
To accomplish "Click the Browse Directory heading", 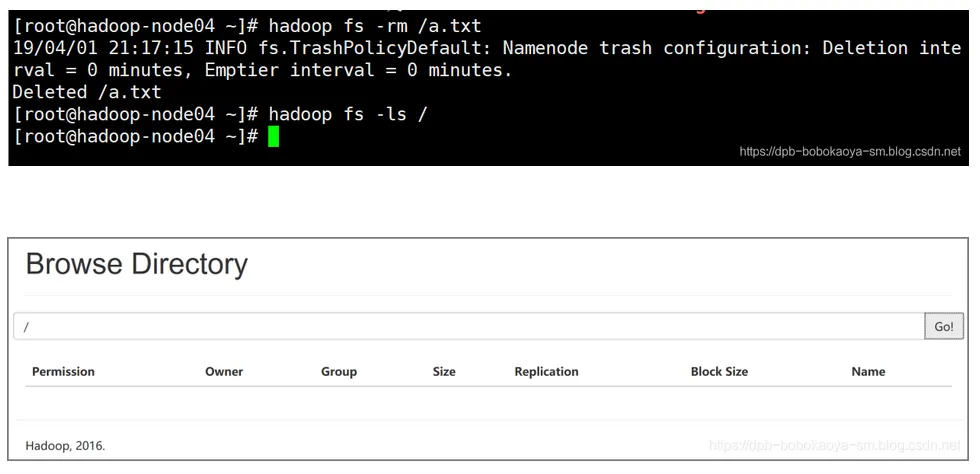I will (136, 264).
